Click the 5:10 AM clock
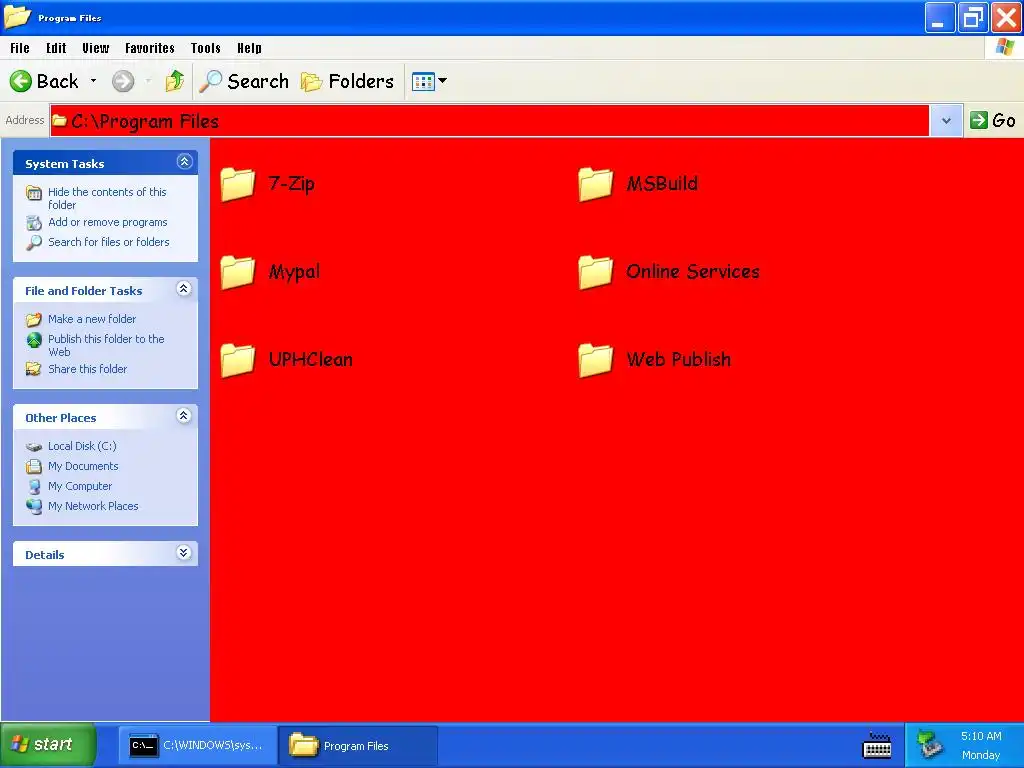The height and width of the screenshot is (768, 1024). click(981, 736)
